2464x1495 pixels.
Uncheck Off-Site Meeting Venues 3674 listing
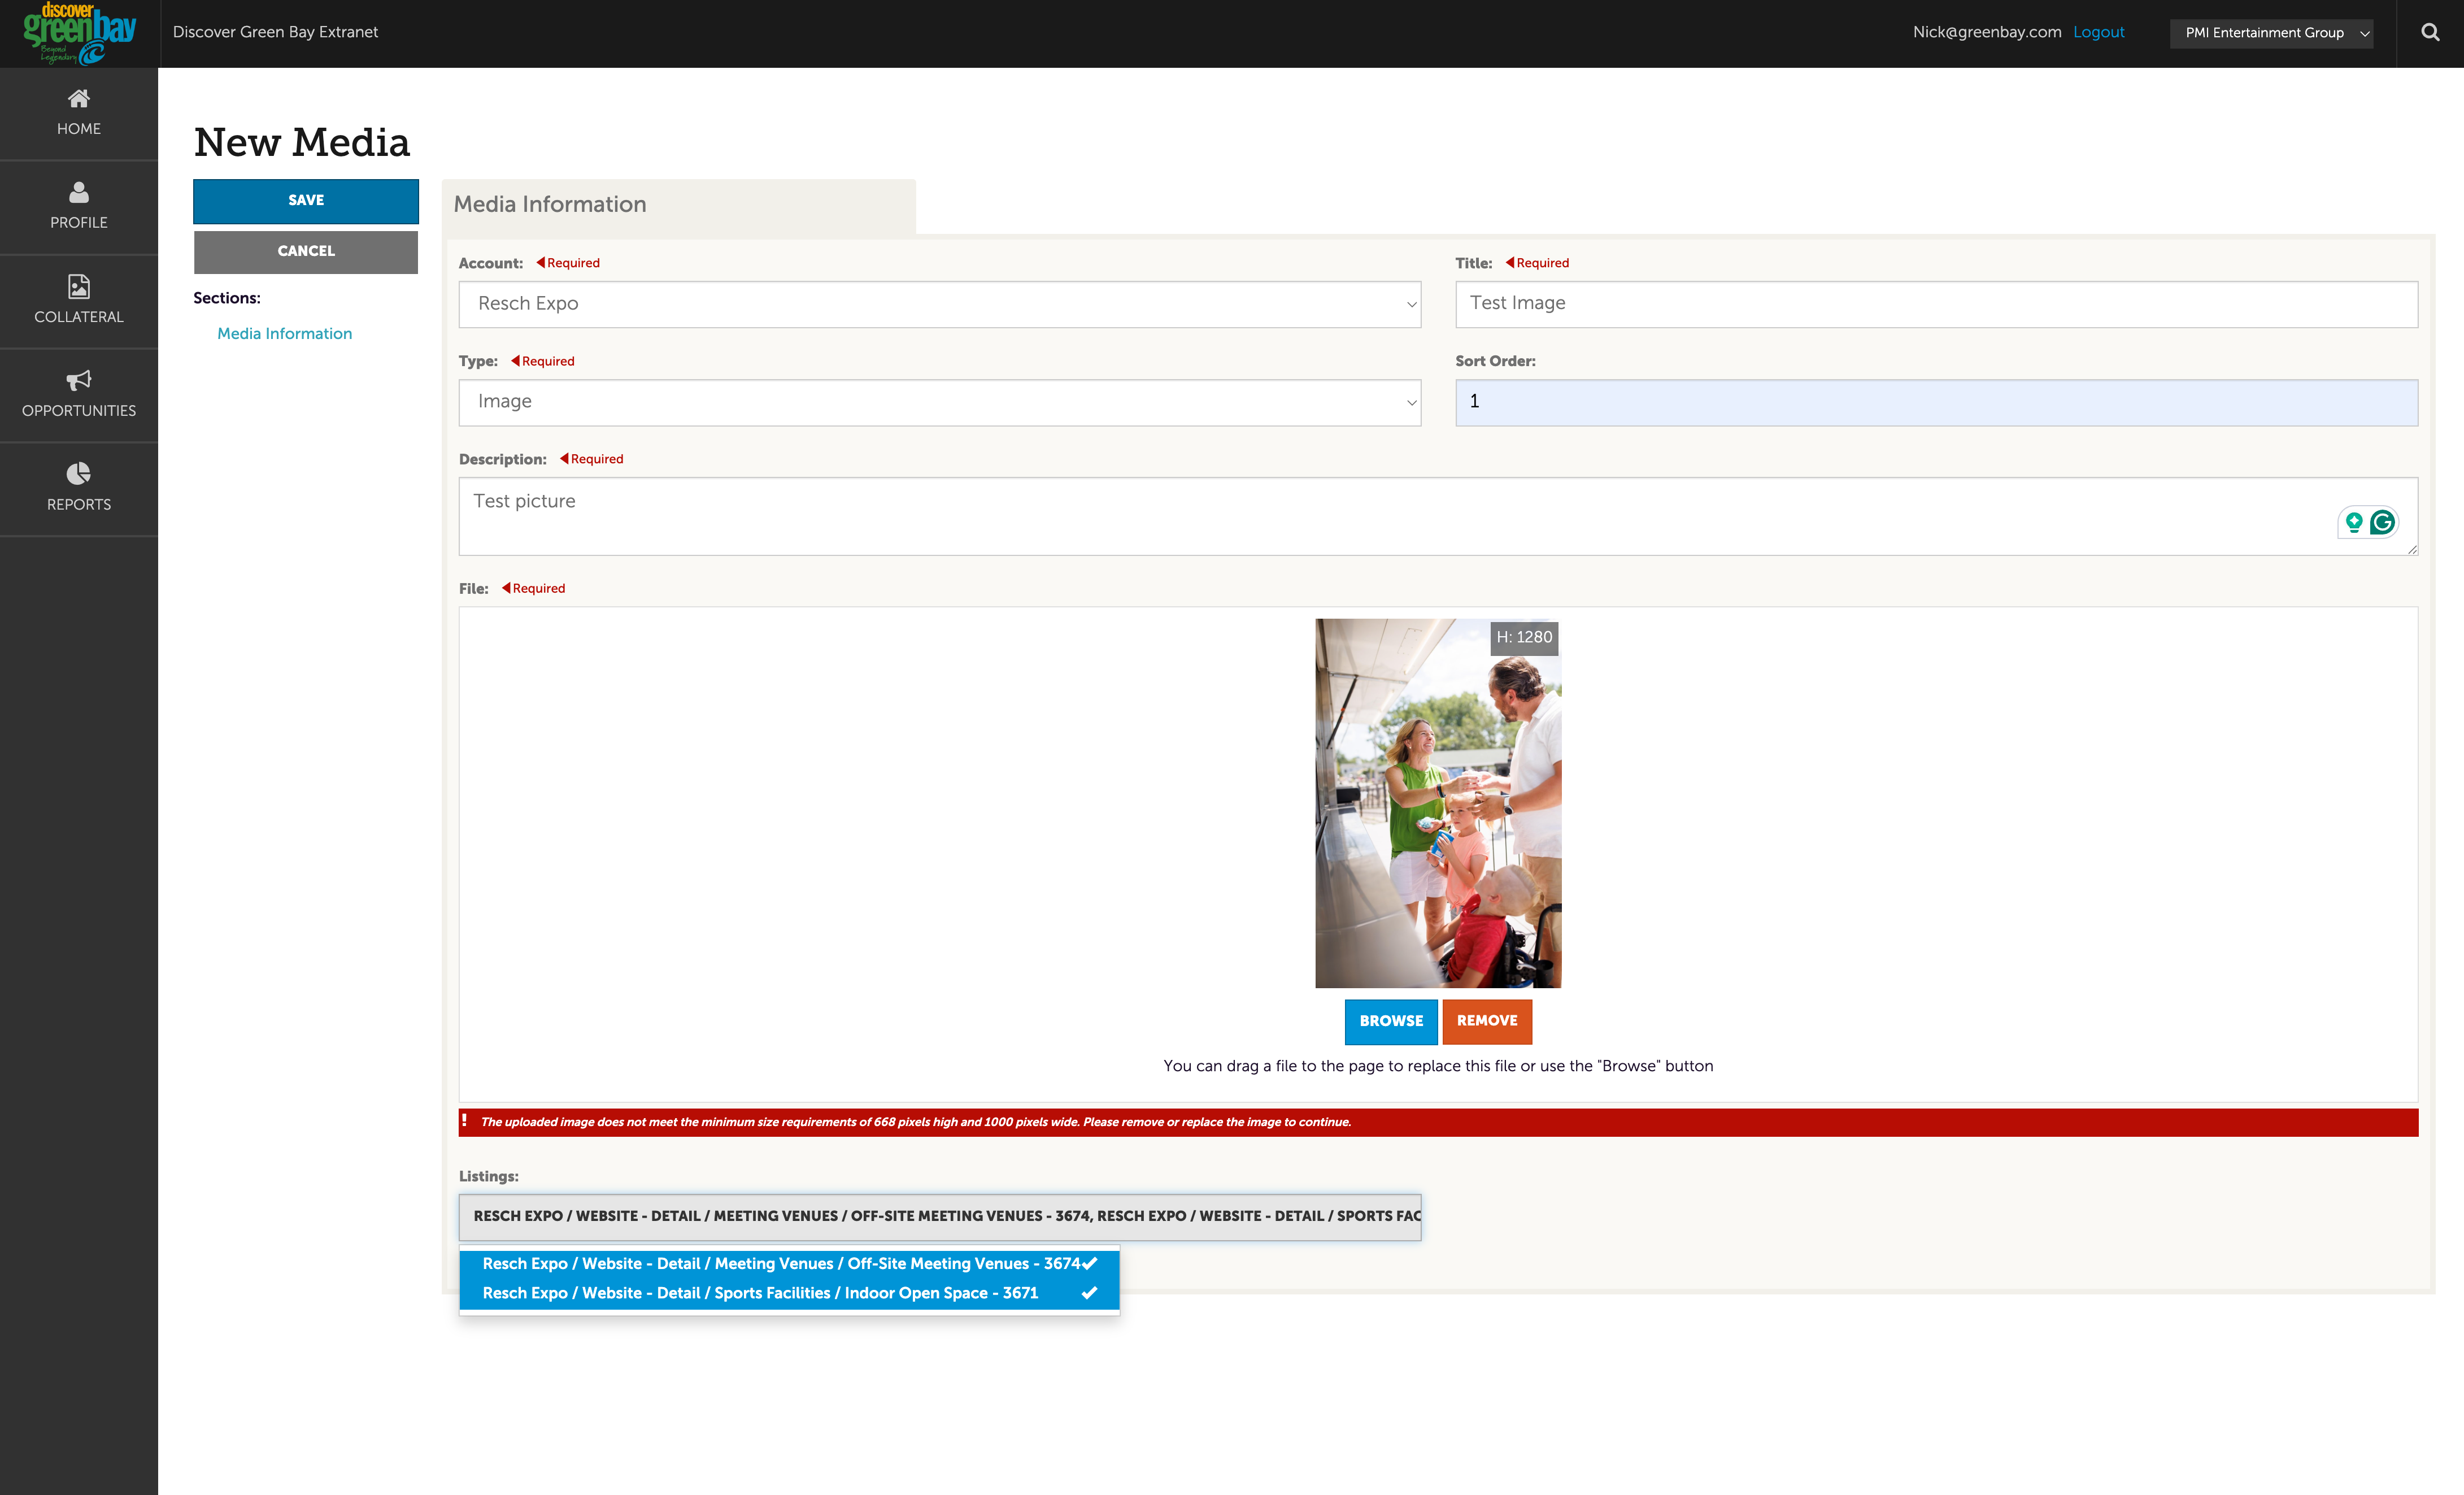coord(789,1264)
